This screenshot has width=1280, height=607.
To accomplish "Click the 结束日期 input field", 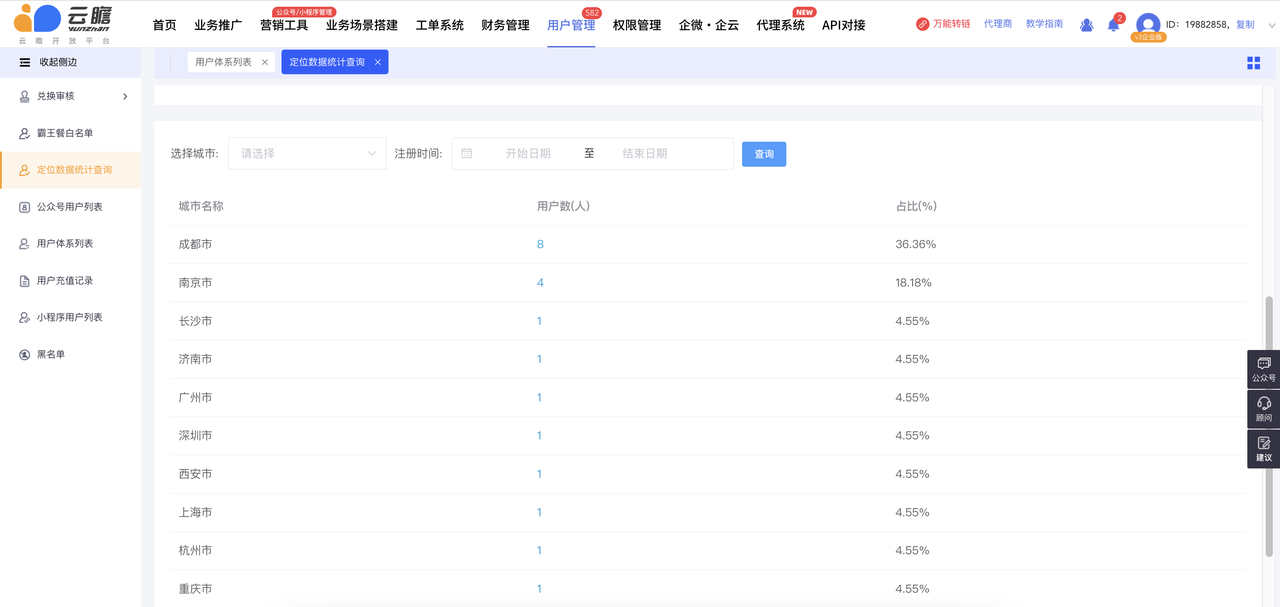I will [644, 154].
